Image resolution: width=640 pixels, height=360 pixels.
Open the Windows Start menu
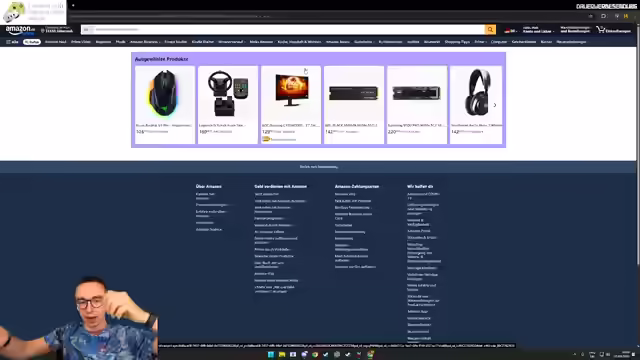(271, 355)
